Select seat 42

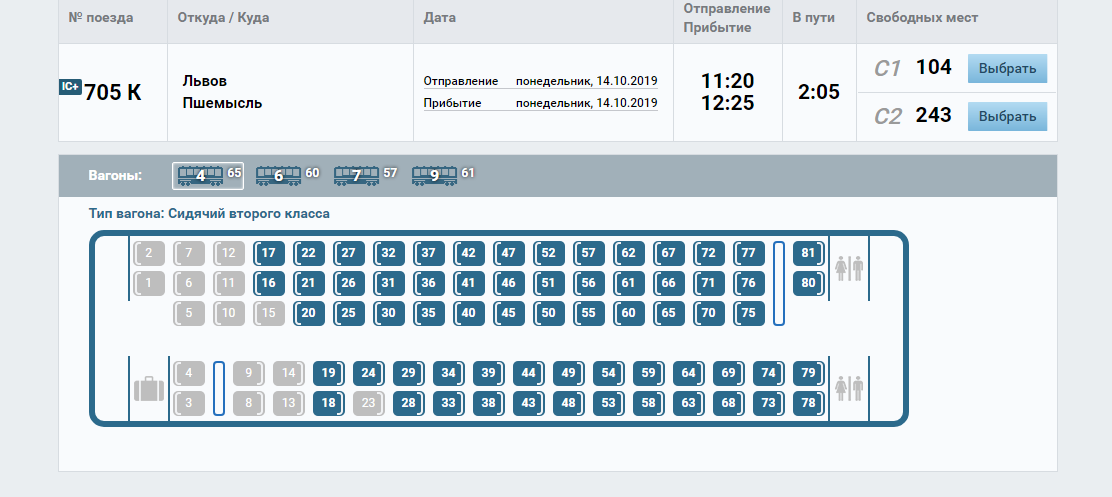point(469,253)
